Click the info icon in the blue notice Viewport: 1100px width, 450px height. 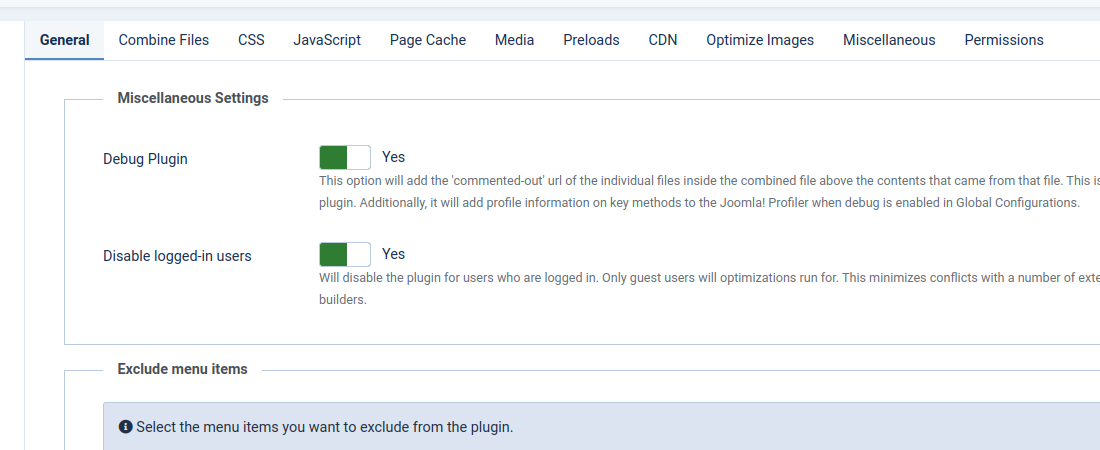point(126,427)
